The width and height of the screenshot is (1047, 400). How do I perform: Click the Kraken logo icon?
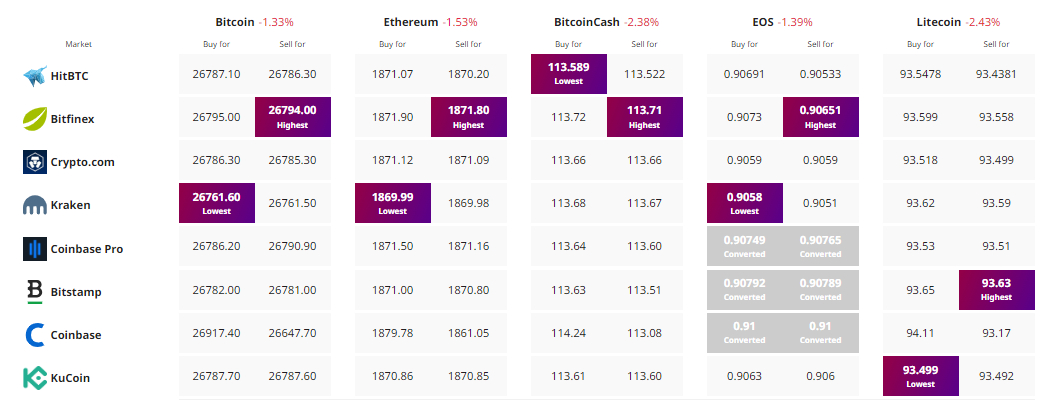click(35, 205)
